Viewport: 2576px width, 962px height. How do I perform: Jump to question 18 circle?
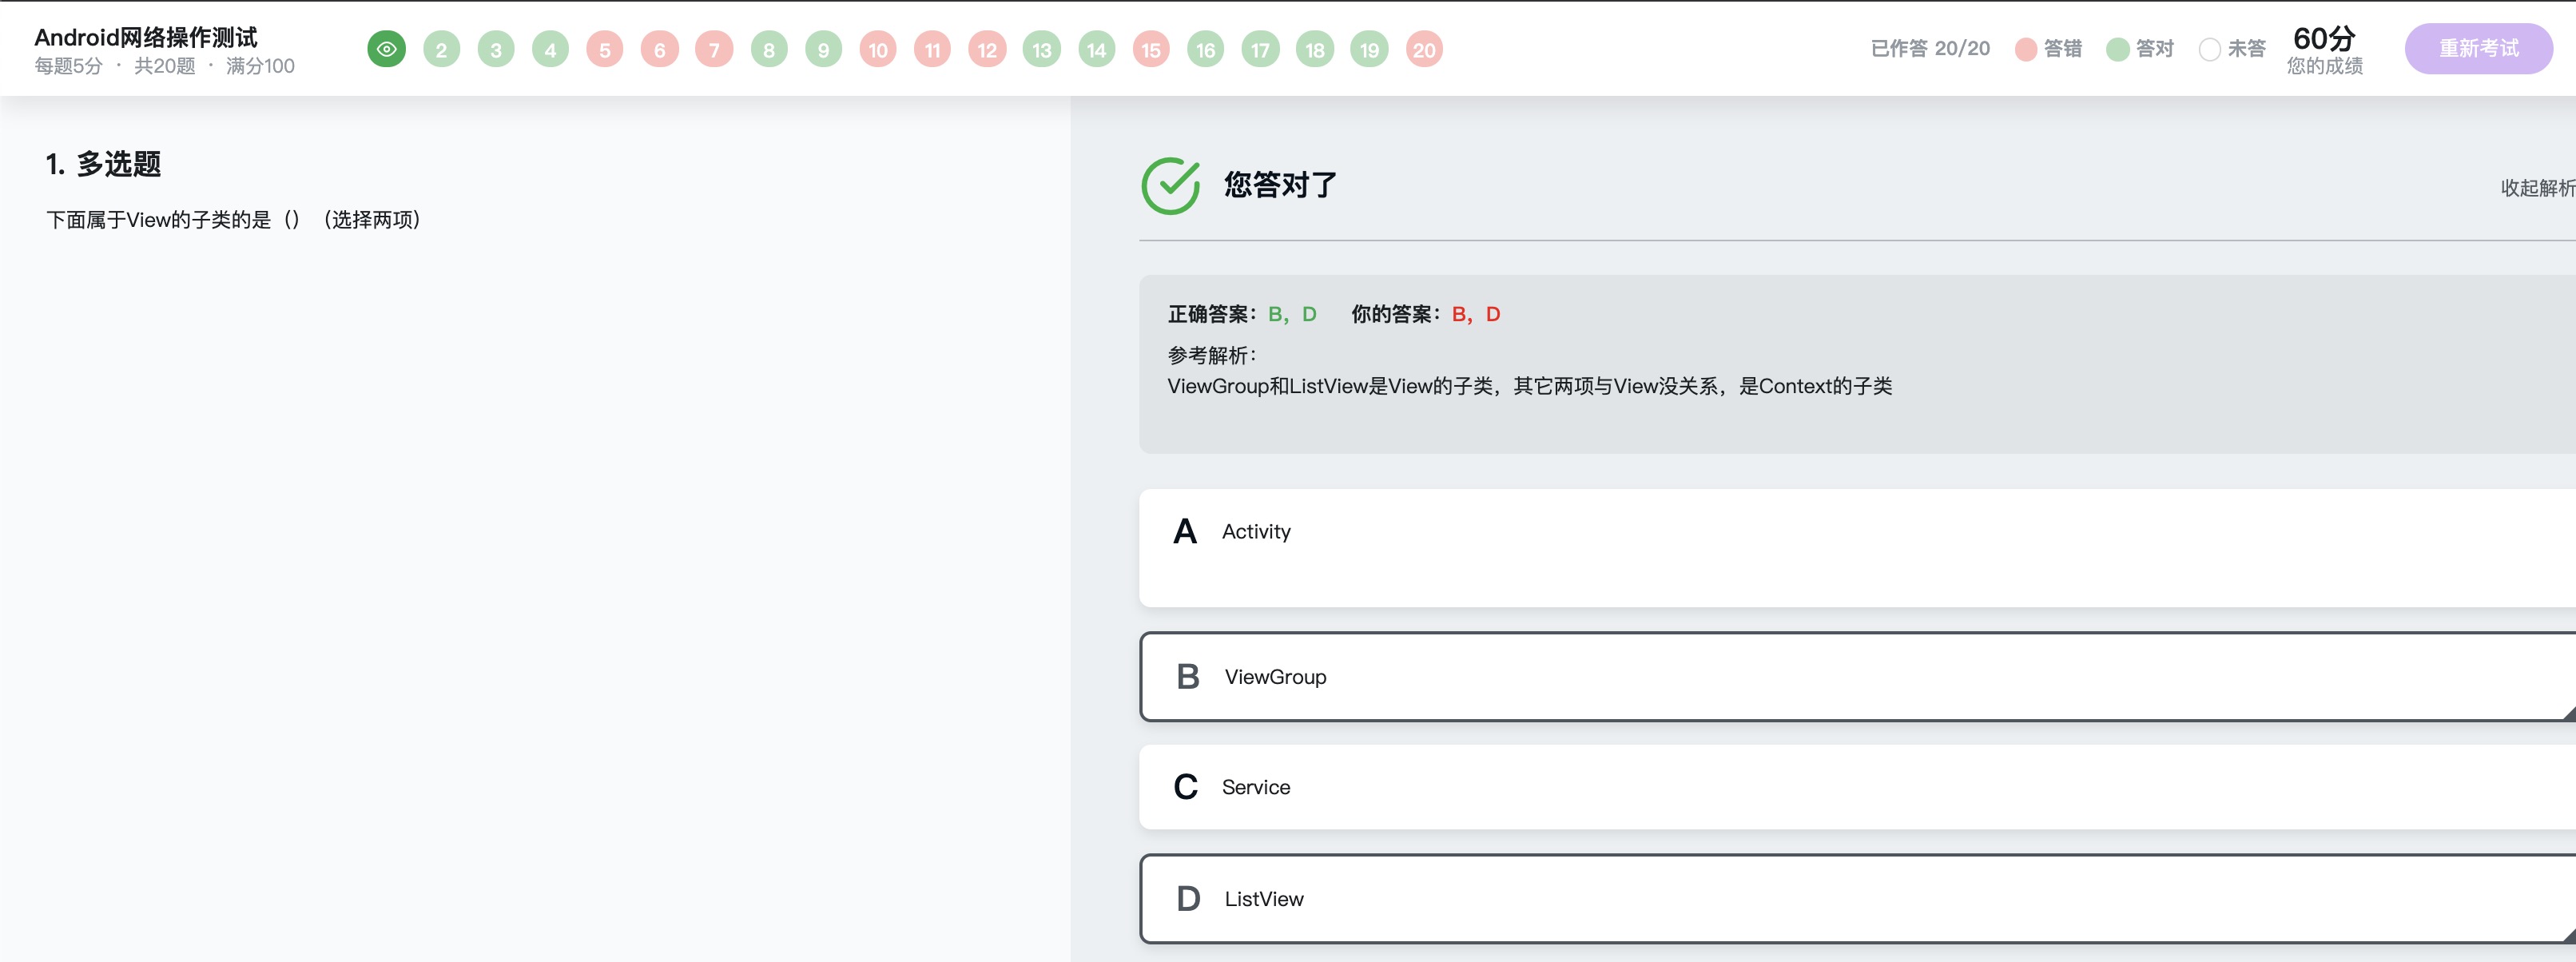point(1315,49)
